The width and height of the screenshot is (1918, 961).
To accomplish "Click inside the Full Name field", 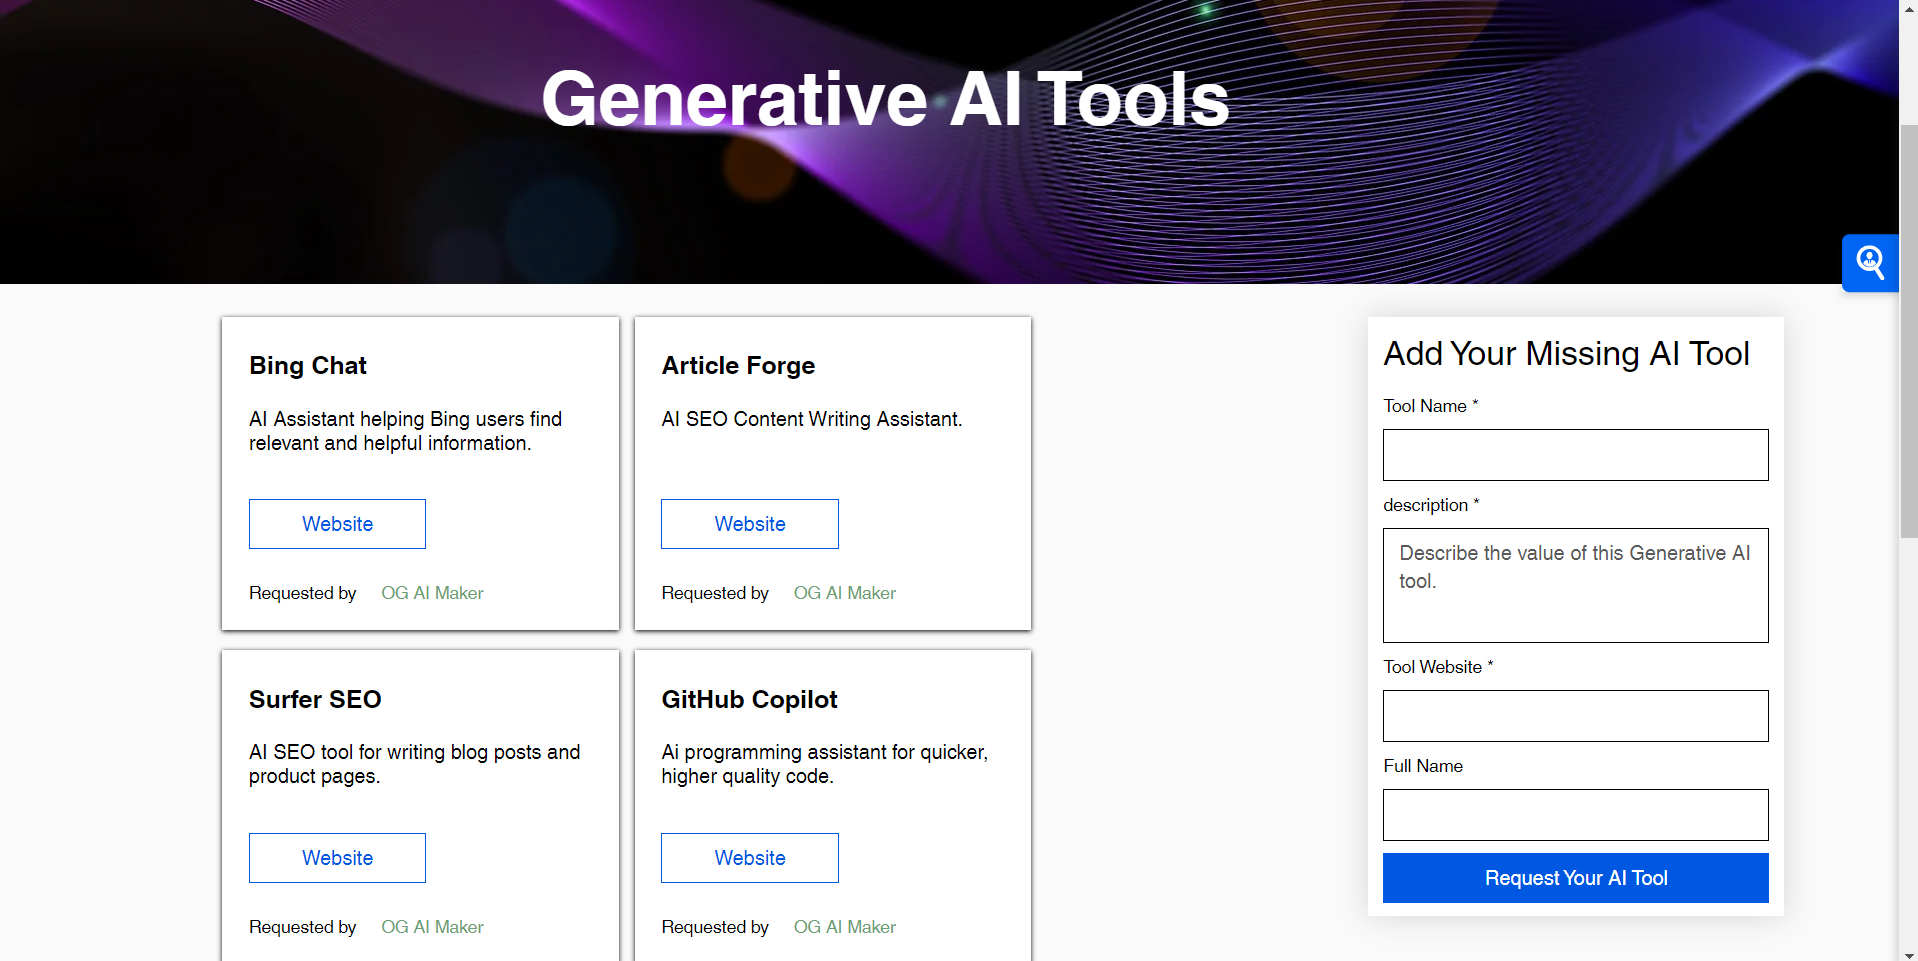I will (x=1574, y=814).
